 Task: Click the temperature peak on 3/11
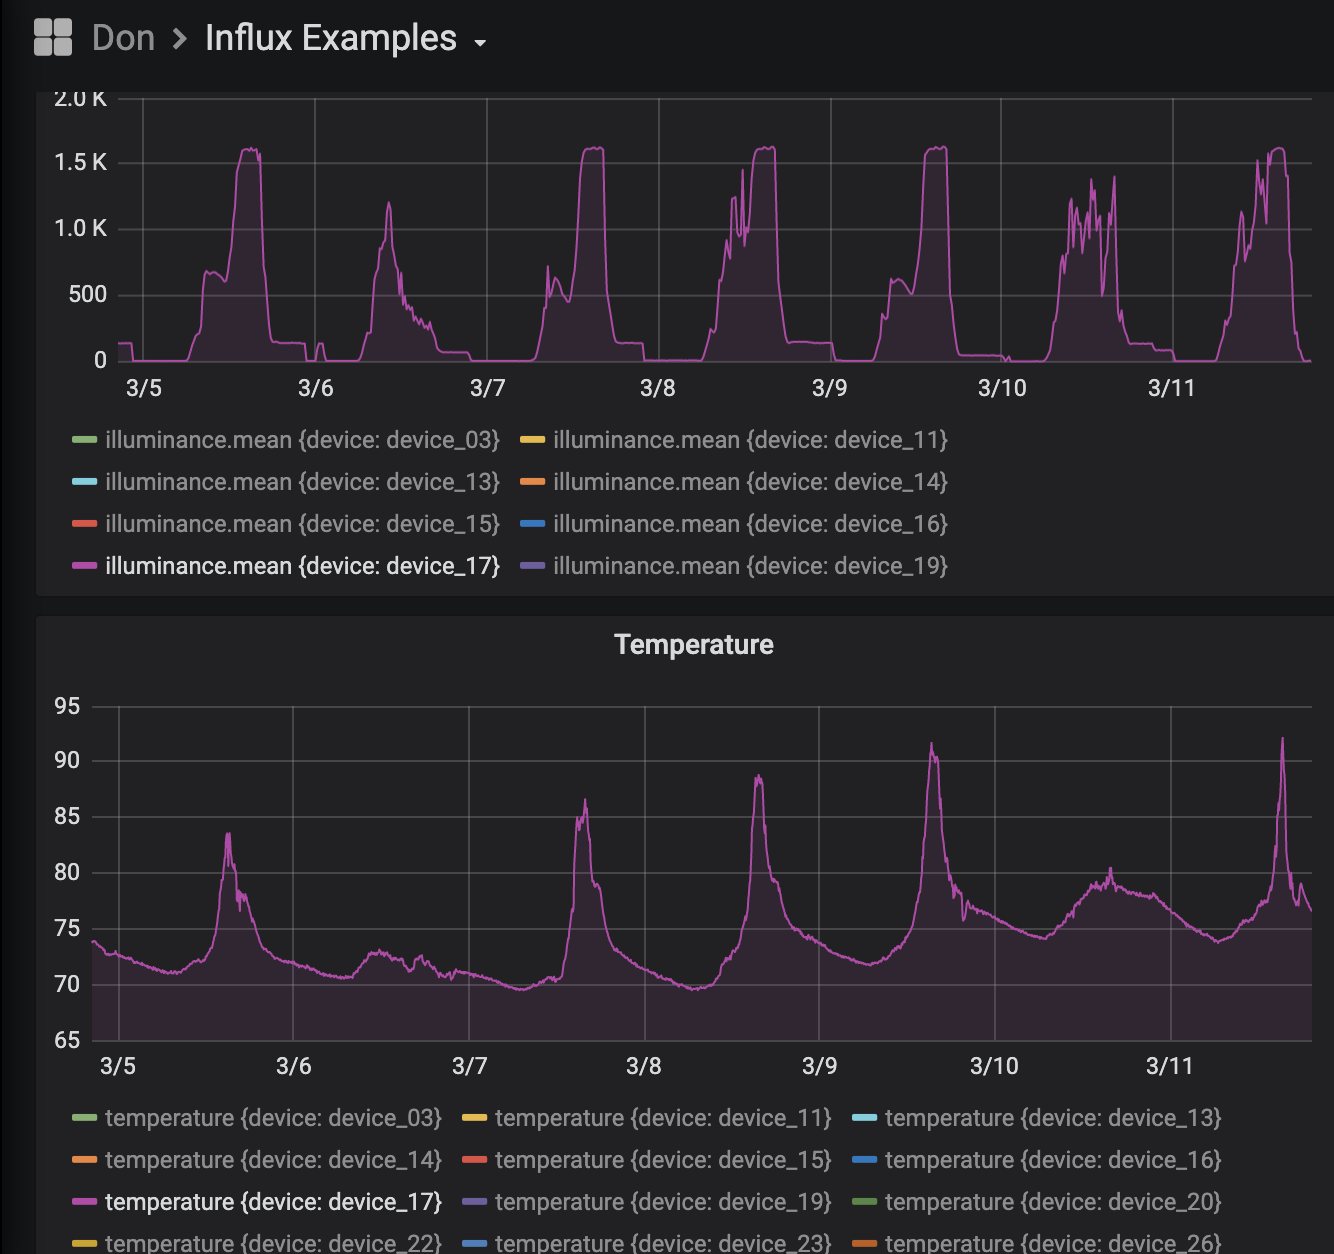[x=1282, y=739]
